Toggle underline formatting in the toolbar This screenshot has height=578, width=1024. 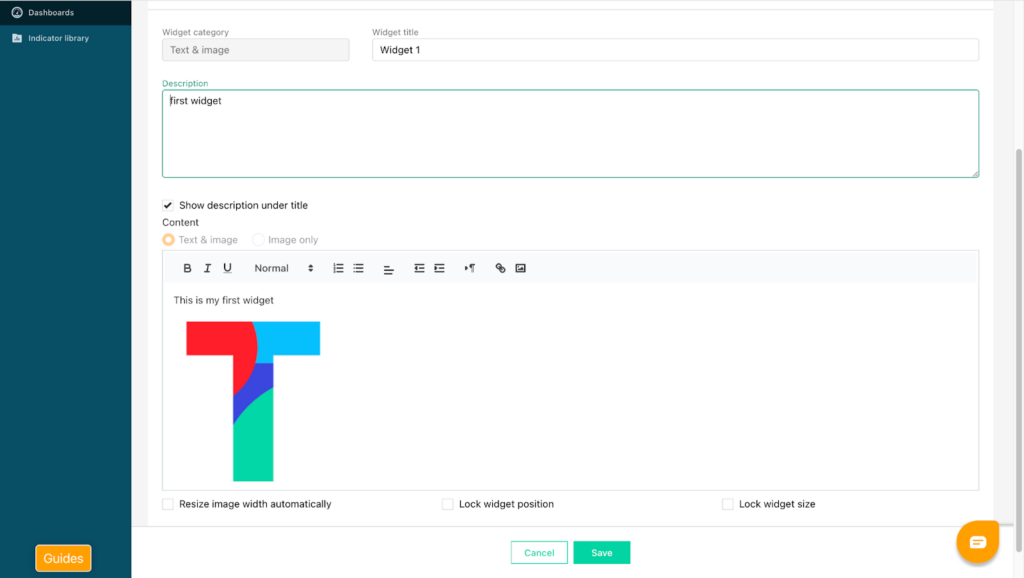[227, 268]
